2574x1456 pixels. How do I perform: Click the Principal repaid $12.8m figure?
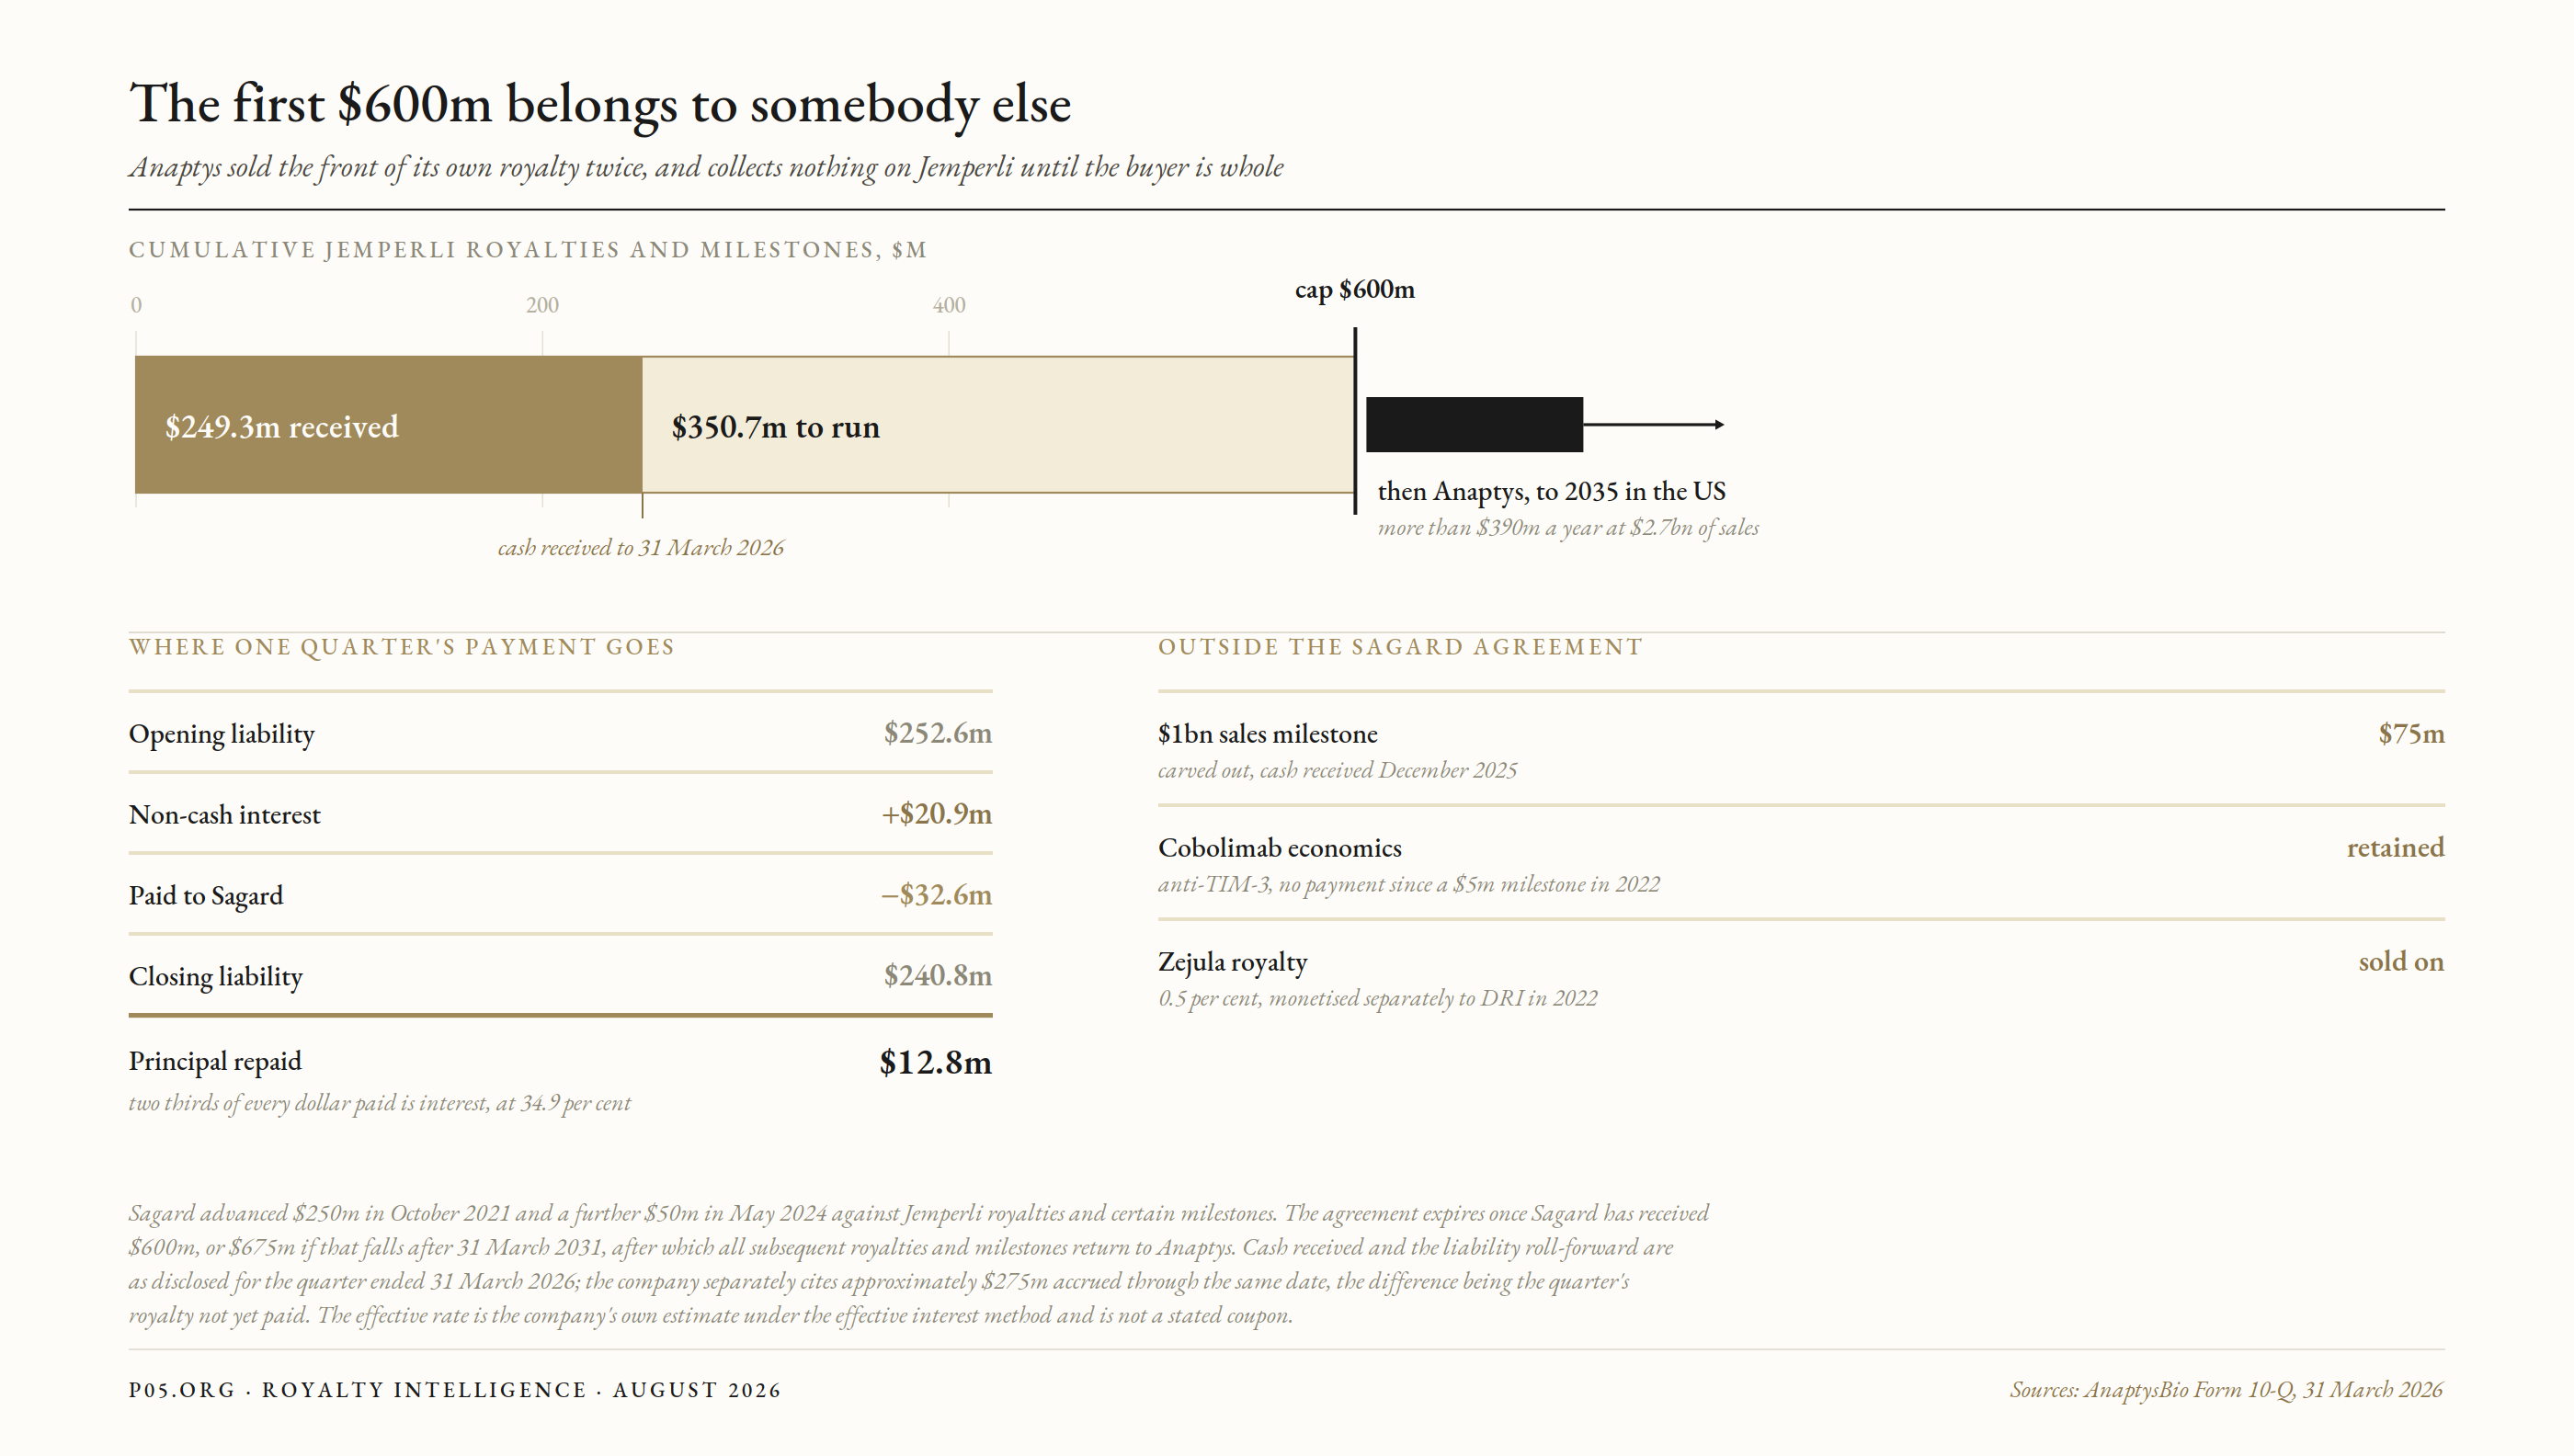point(935,1062)
